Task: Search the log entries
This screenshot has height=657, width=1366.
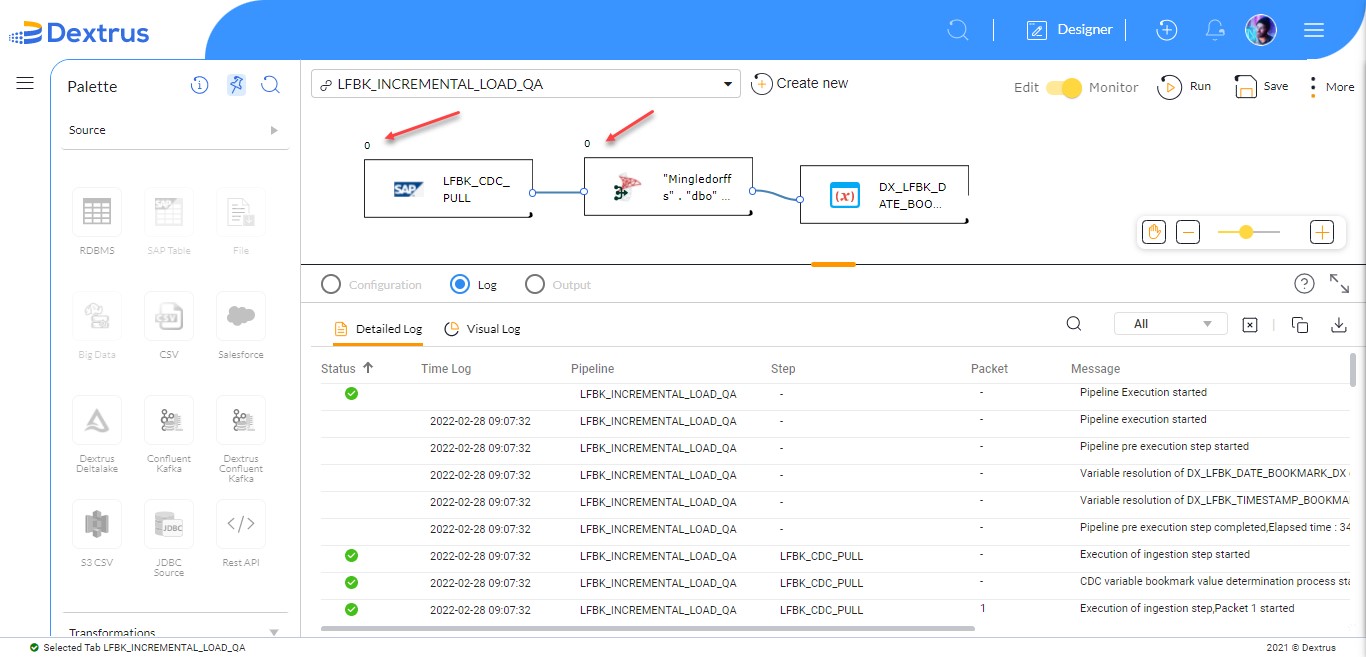Action: [1074, 324]
